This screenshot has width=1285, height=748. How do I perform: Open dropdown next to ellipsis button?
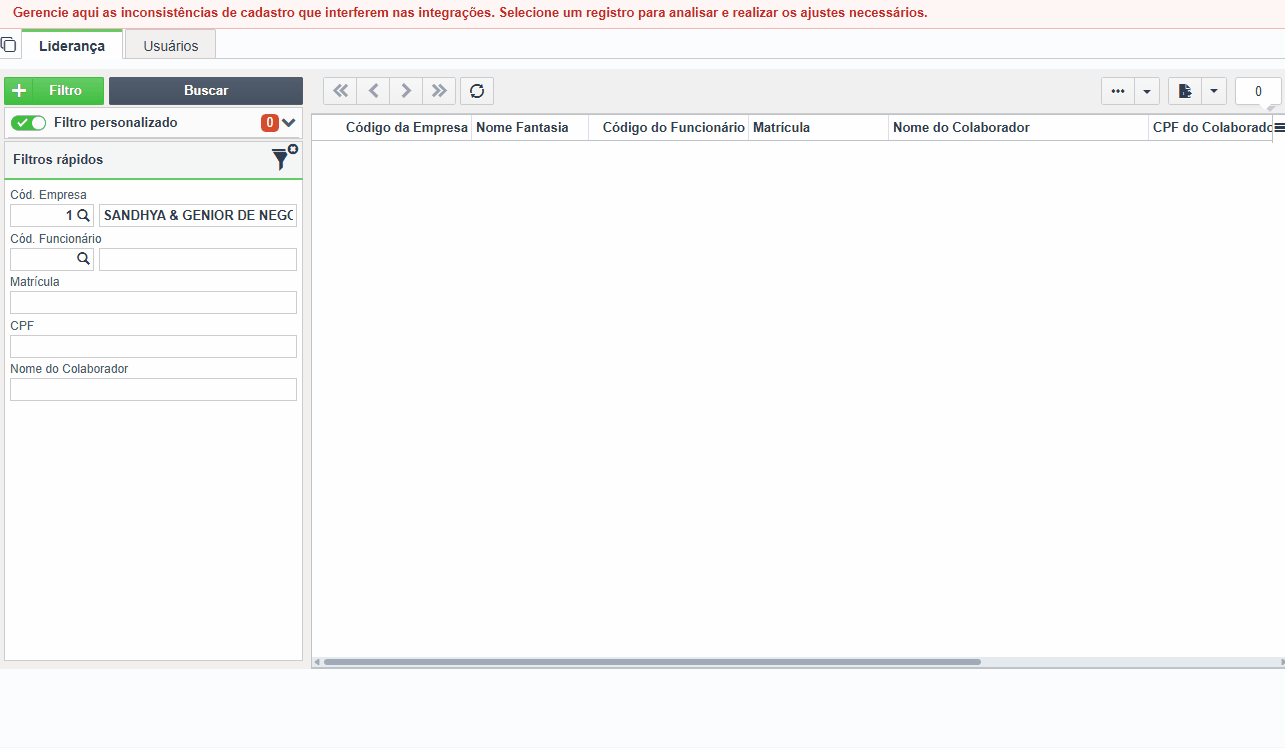tap(1147, 91)
